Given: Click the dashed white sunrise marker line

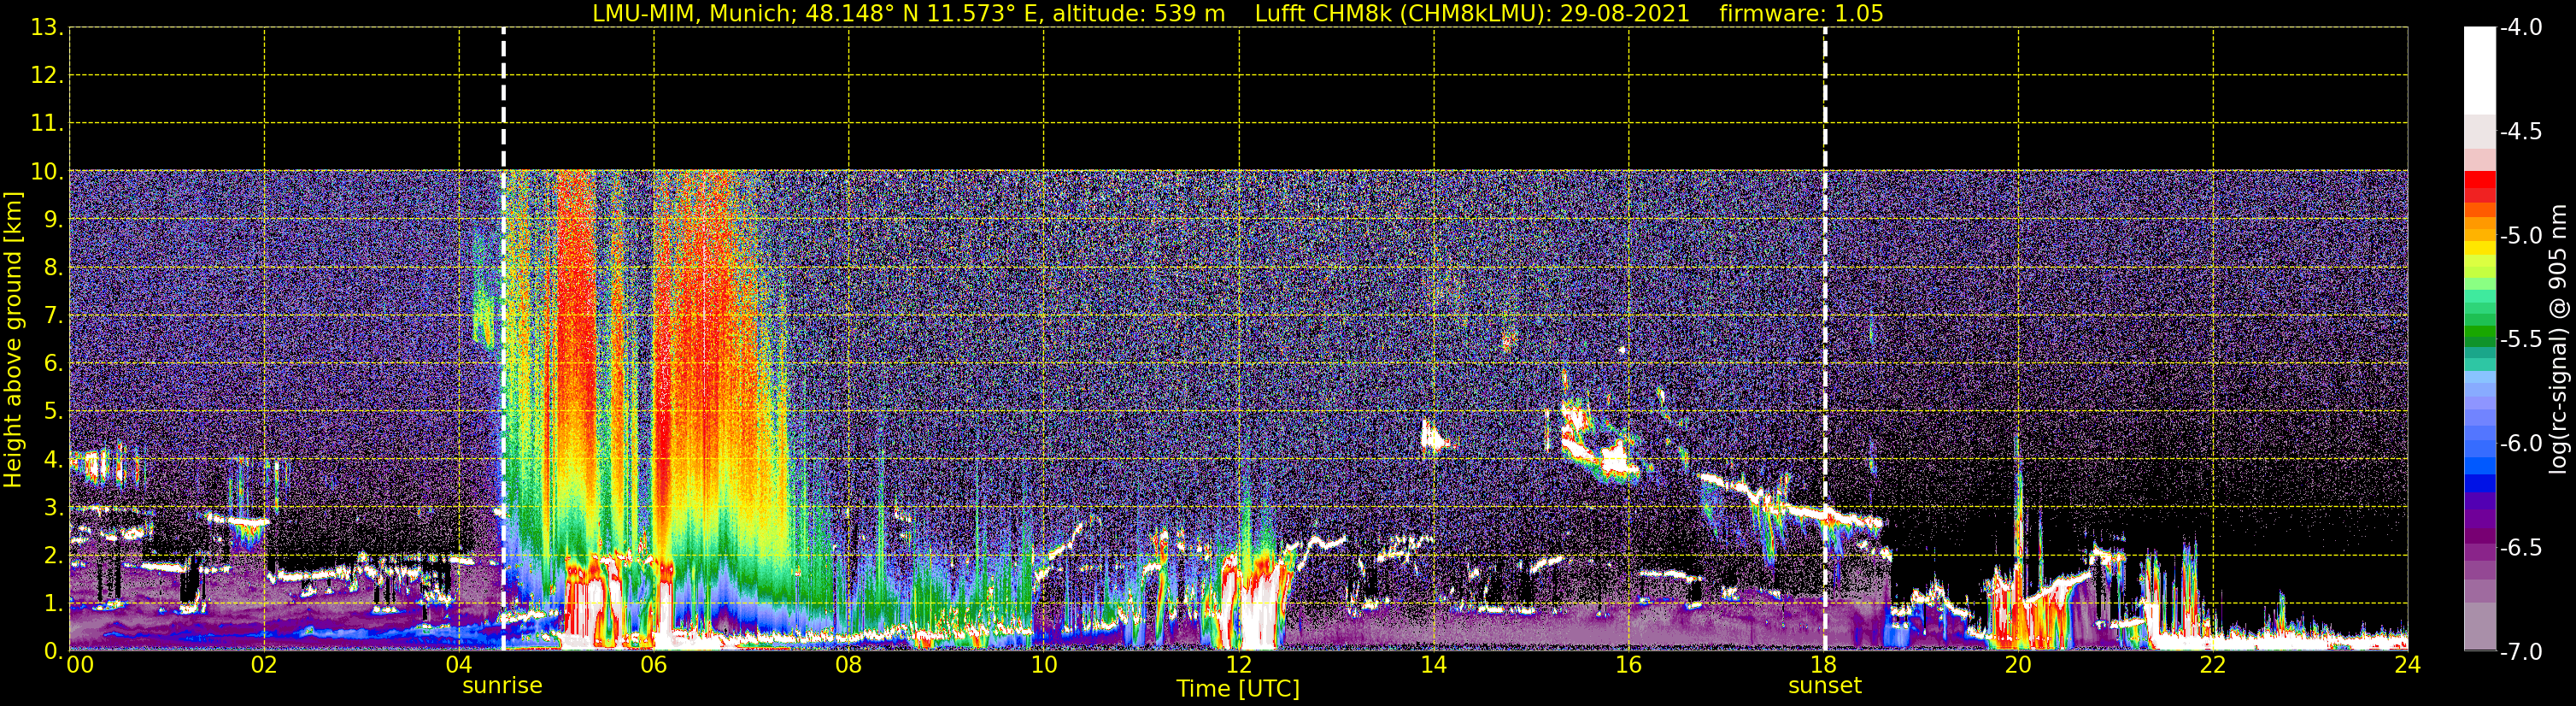Looking at the screenshot, I should pyautogui.click(x=503, y=339).
